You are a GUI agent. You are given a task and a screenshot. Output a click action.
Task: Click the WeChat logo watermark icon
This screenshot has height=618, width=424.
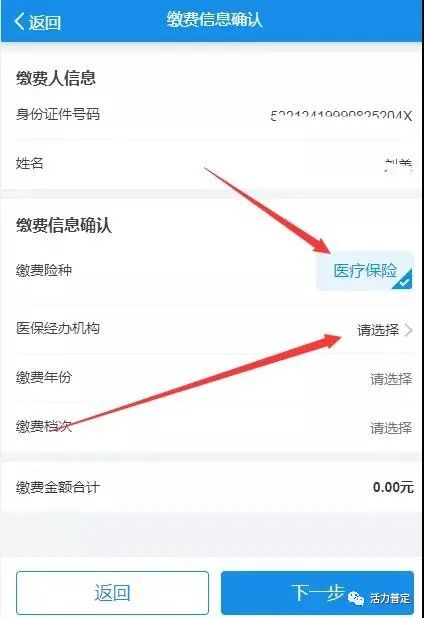coord(356,598)
